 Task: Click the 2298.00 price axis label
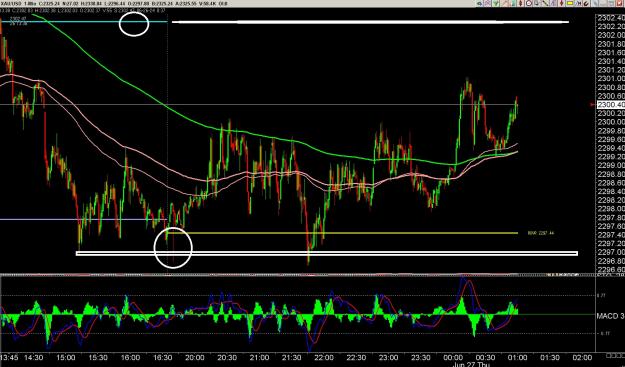tap(610, 209)
